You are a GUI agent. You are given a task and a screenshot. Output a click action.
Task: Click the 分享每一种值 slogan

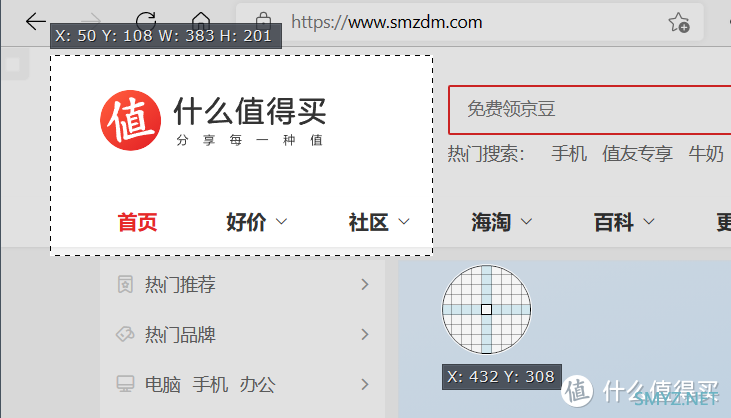pos(249,140)
